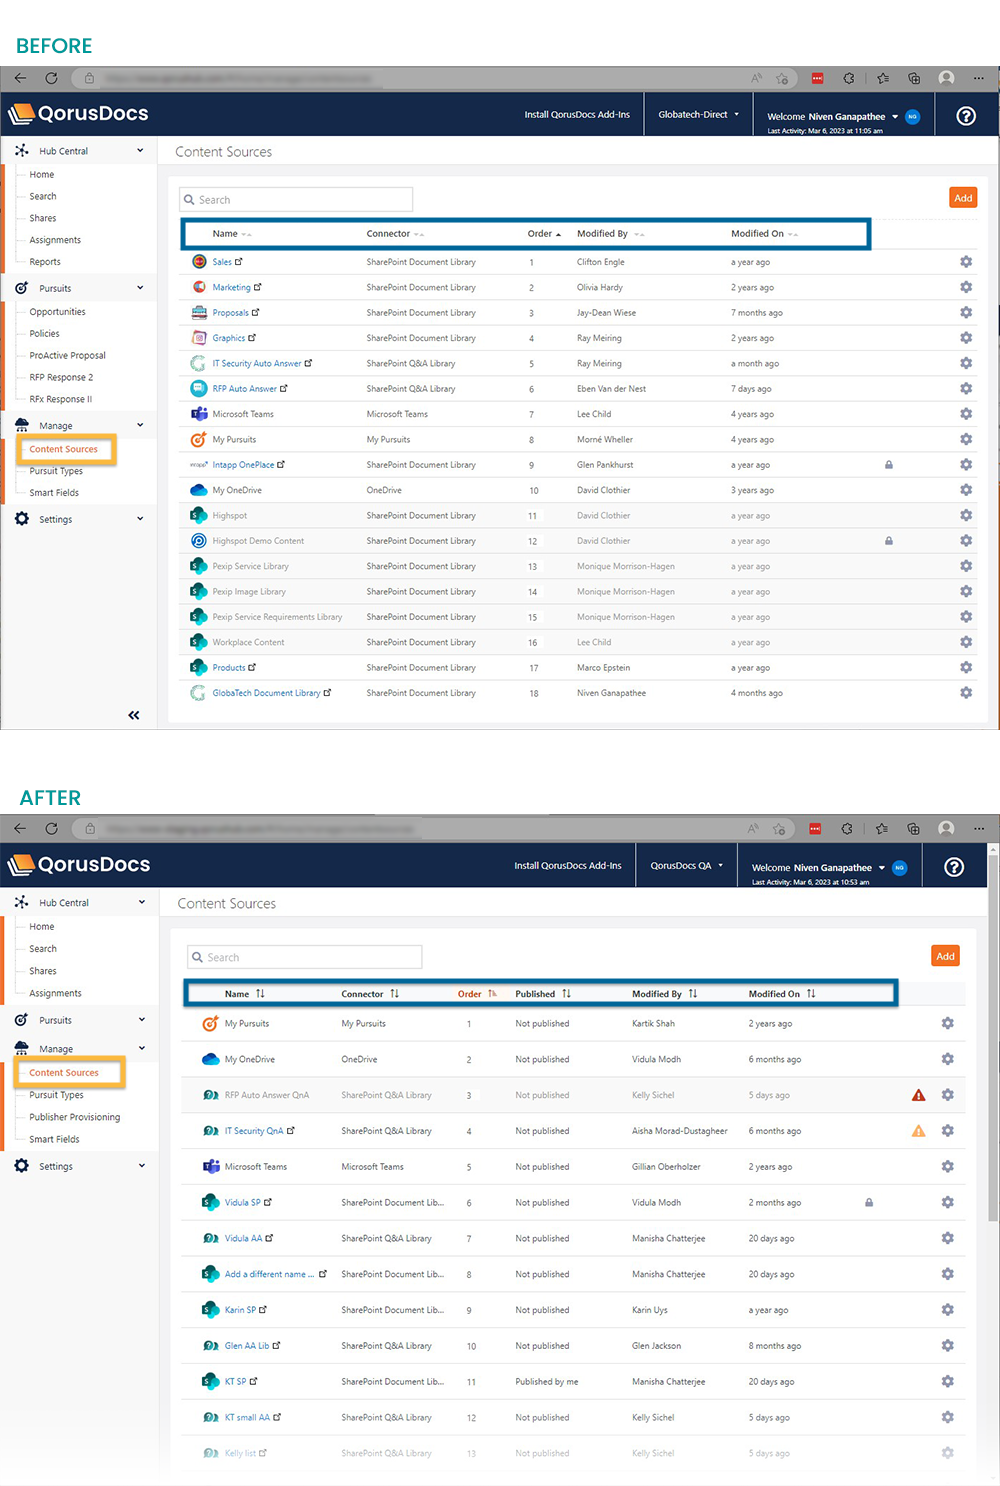
Task: Click Search field in AFTER screenshot
Action: point(305,957)
